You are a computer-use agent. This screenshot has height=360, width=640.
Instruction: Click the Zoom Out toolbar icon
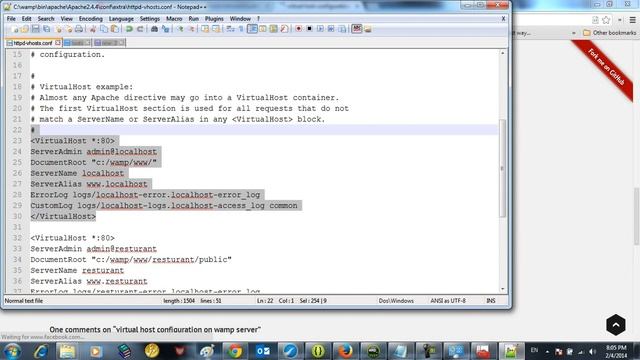click(191, 29)
